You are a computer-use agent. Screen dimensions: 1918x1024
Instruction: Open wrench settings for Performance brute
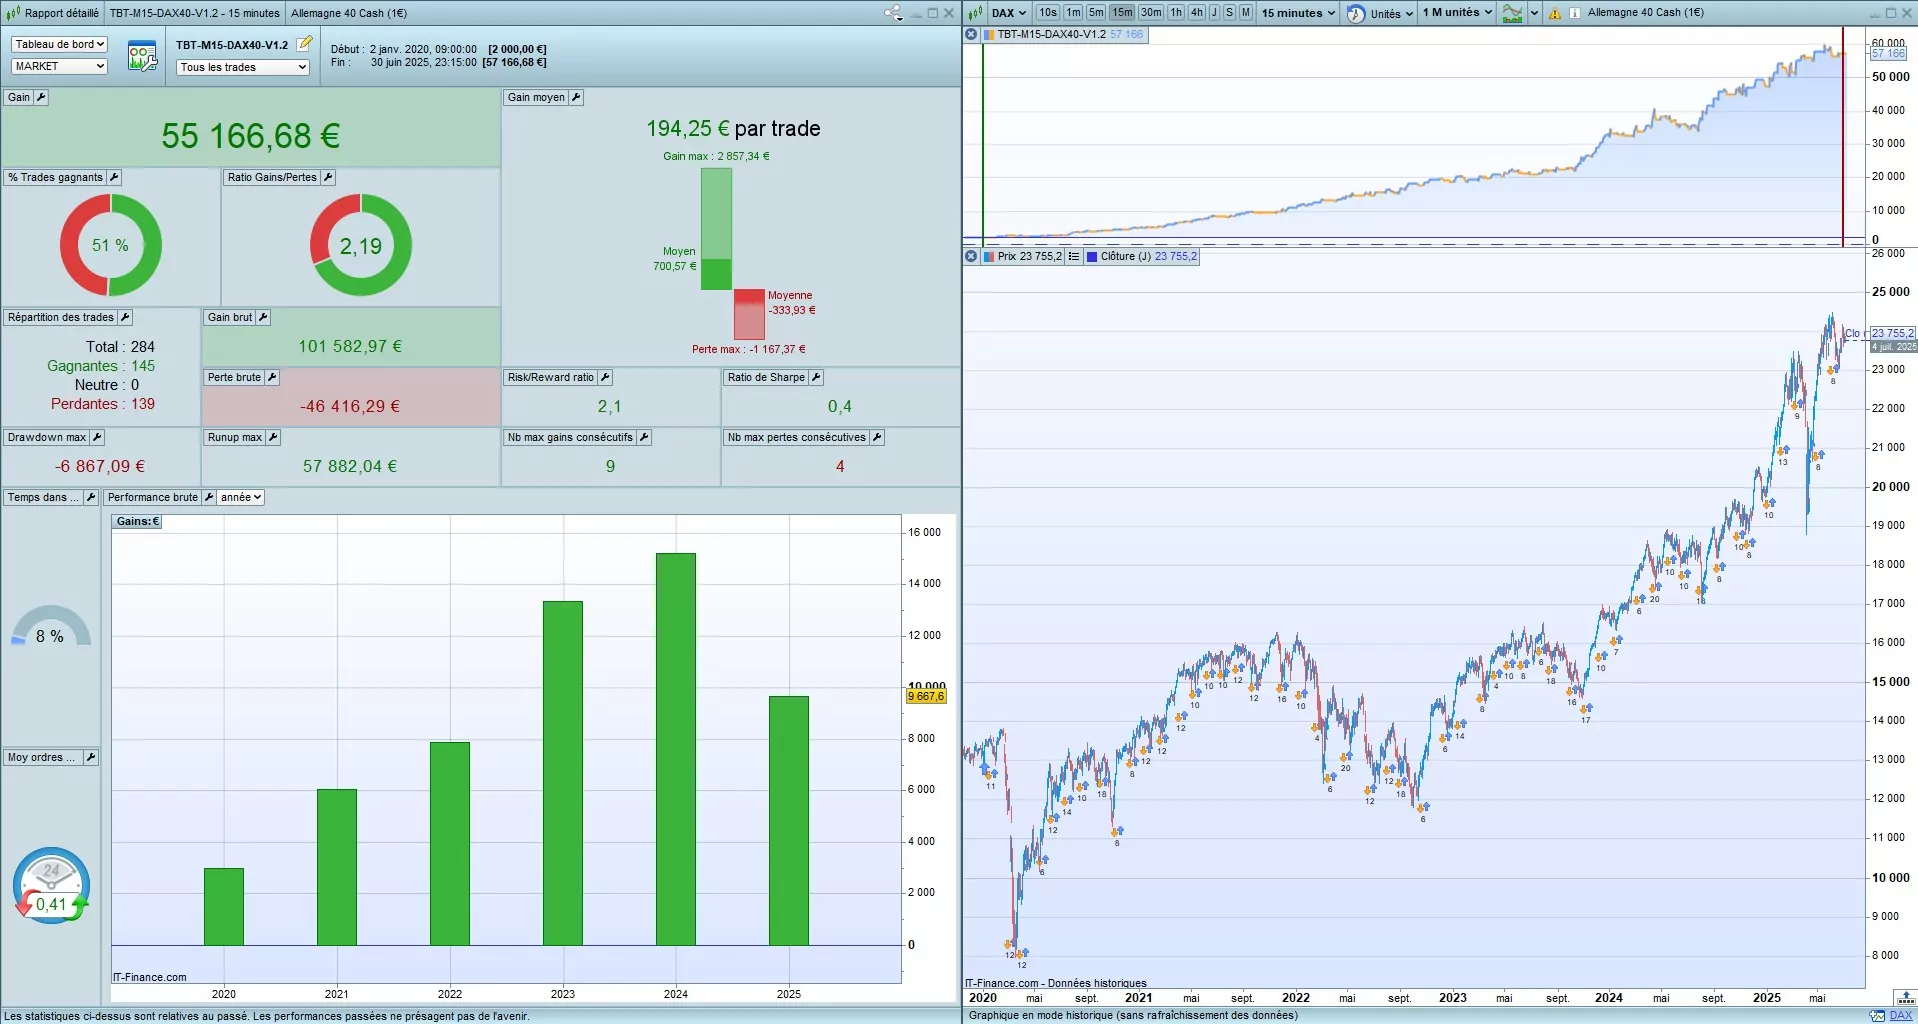pos(209,497)
